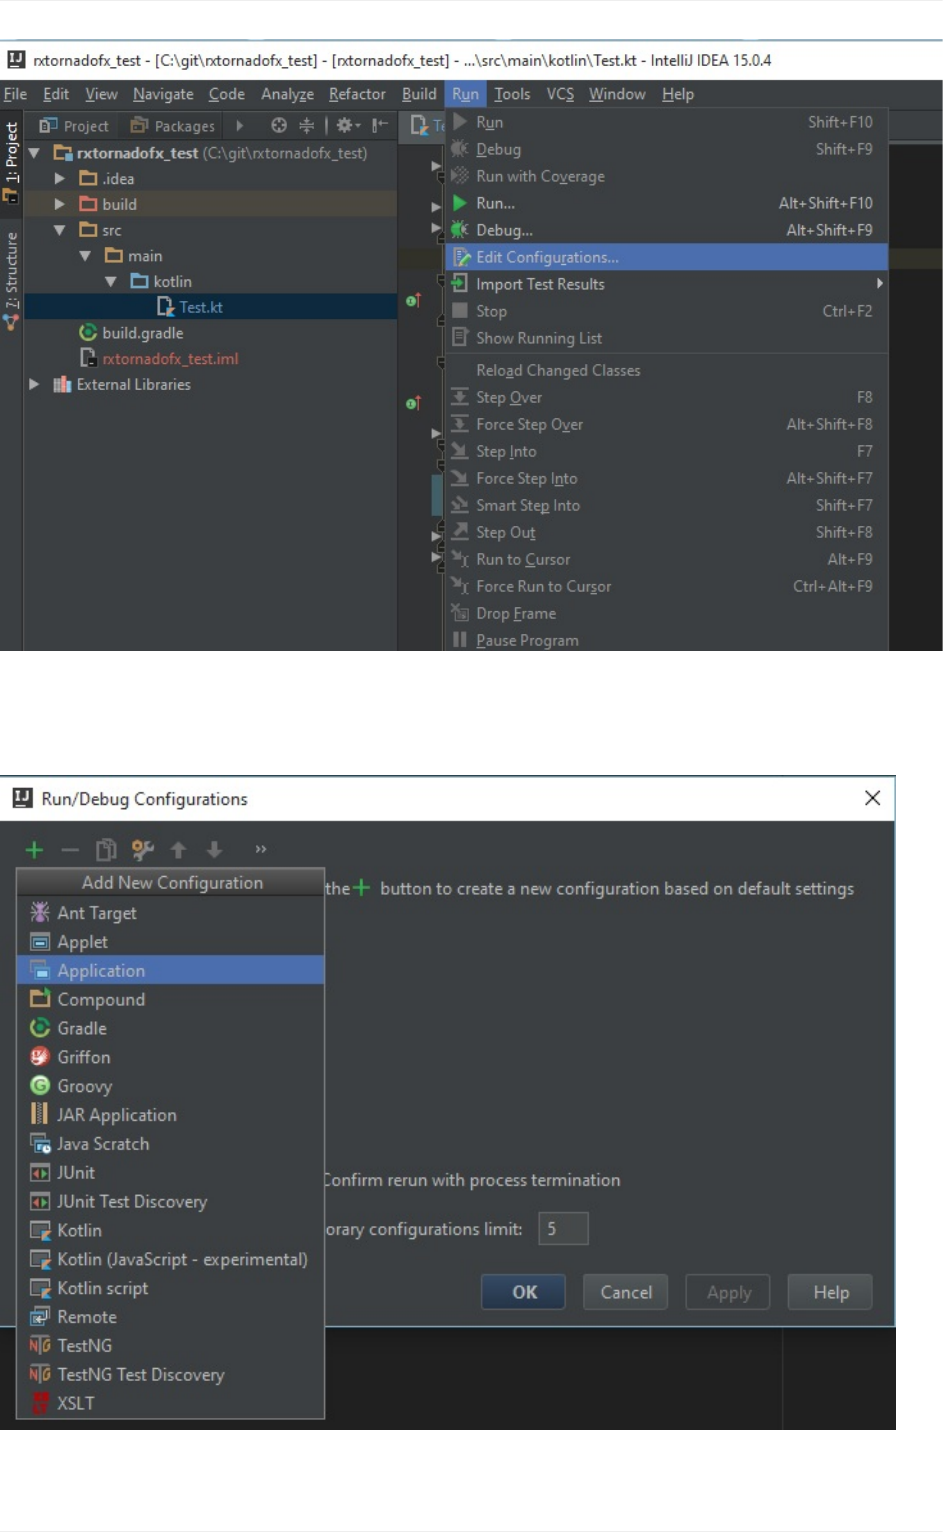
Task: Click Cancel in Run/Debug Configurations dialog
Action: 626,1292
